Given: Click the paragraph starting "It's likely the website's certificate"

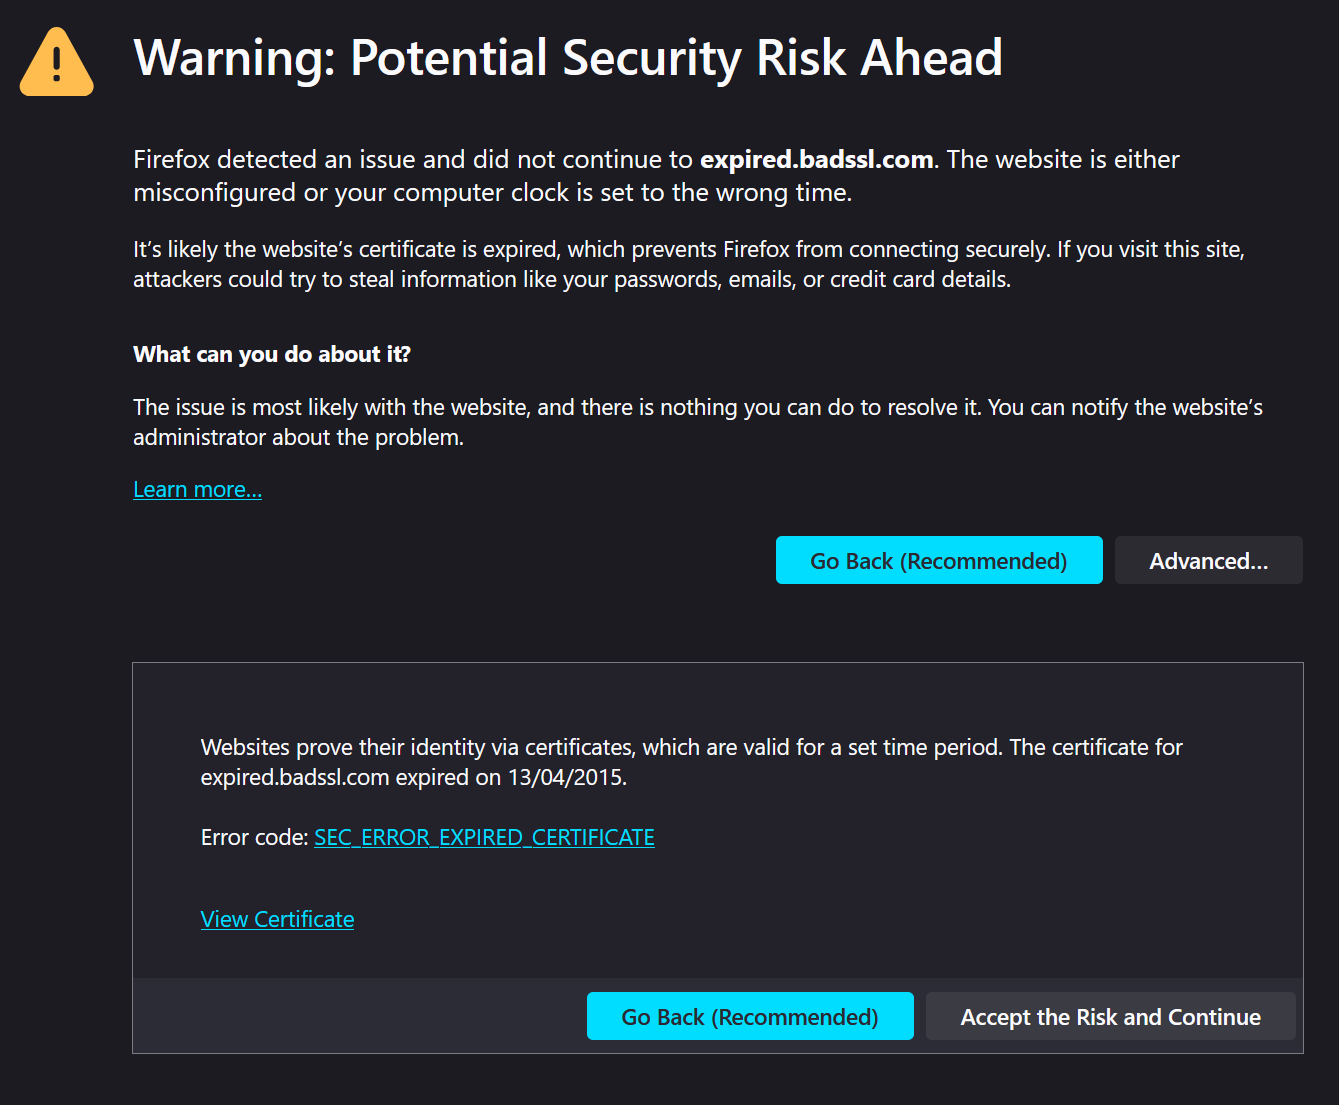Looking at the screenshot, I should click(x=688, y=264).
